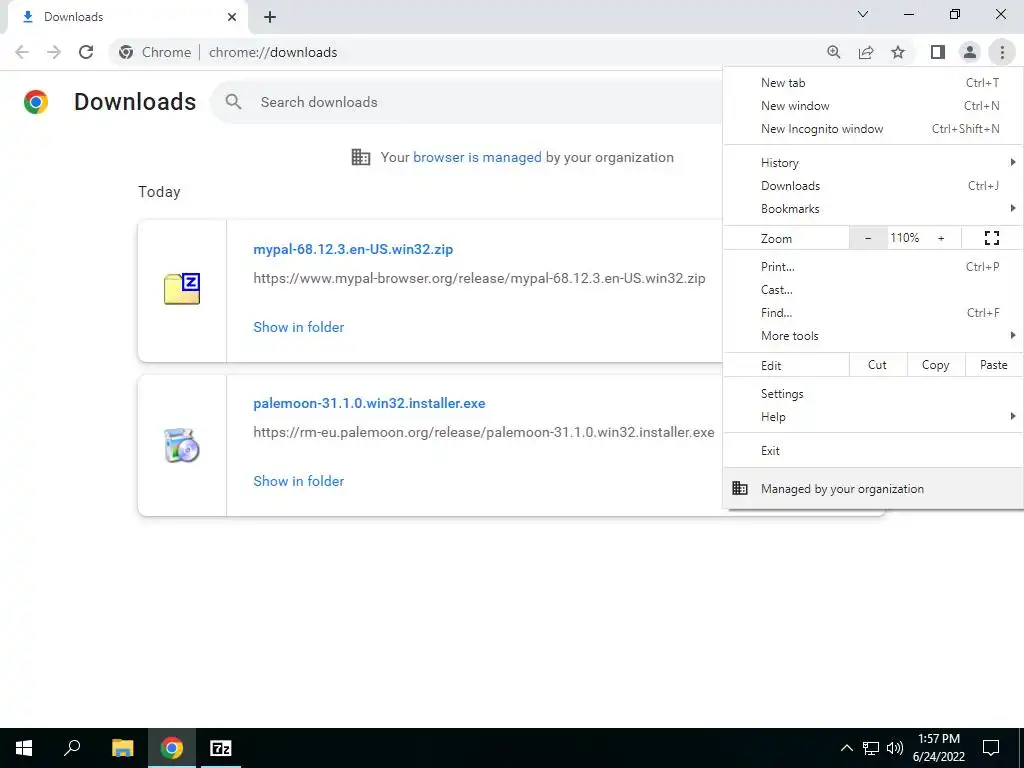Click the organization building icon in menu
Screen dimensions: 1024x768
[740, 488]
